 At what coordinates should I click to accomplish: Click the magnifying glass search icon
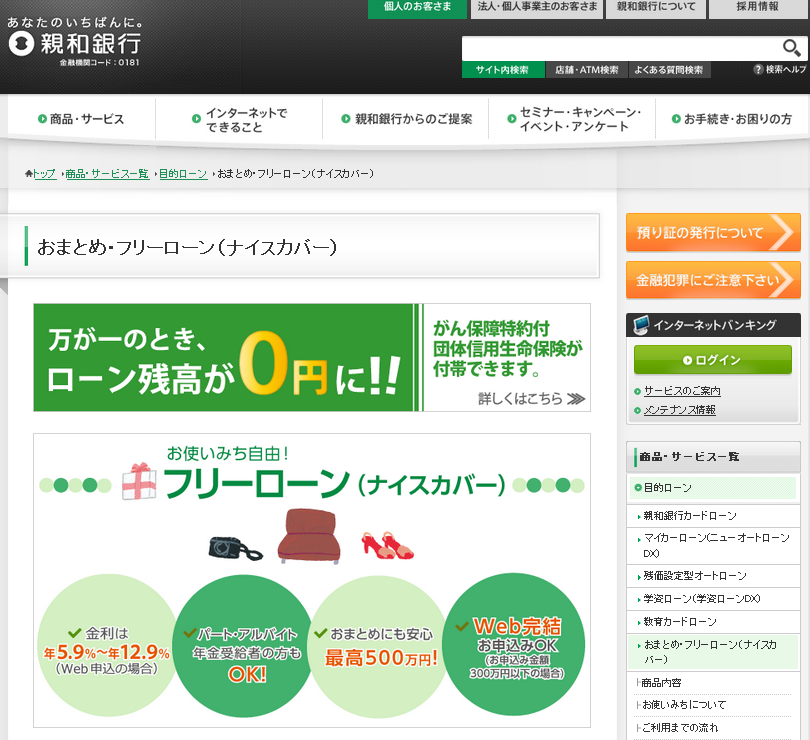coord(791,48)
